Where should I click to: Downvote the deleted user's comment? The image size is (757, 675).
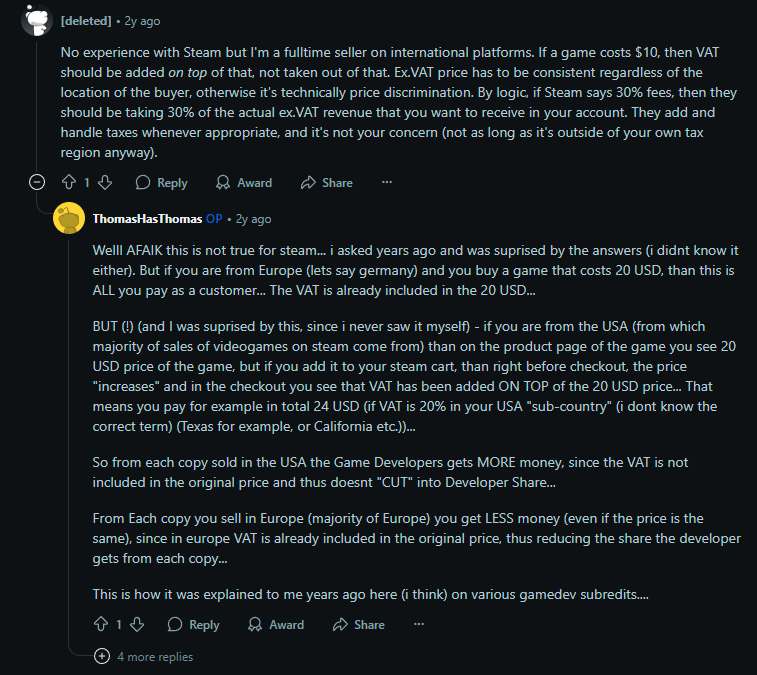(x=105, y=183)
